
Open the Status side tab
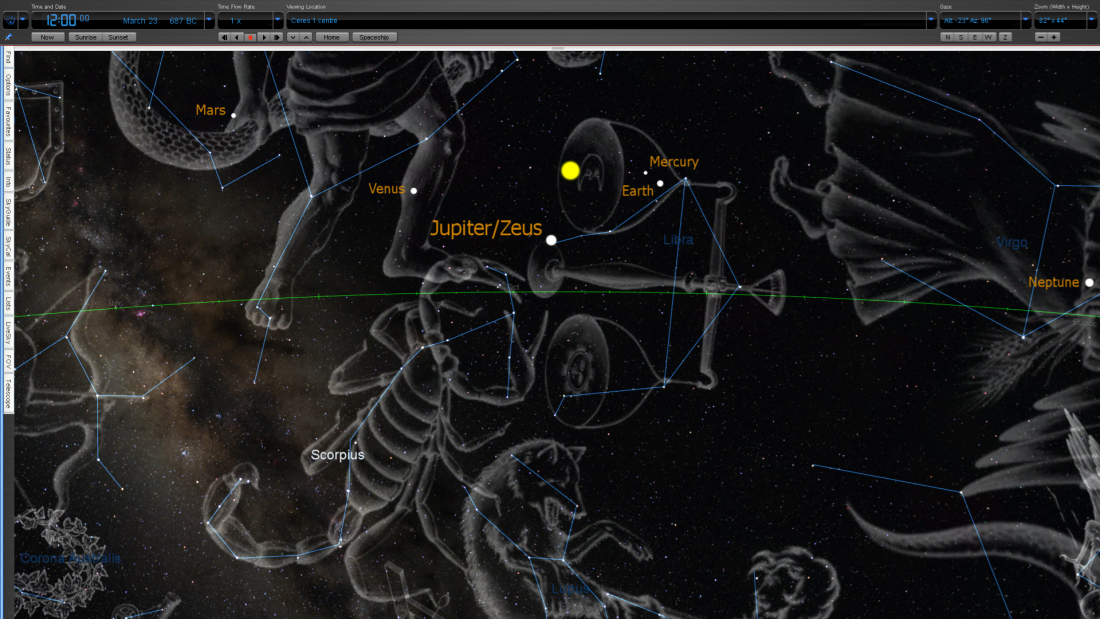pos(8,157)
